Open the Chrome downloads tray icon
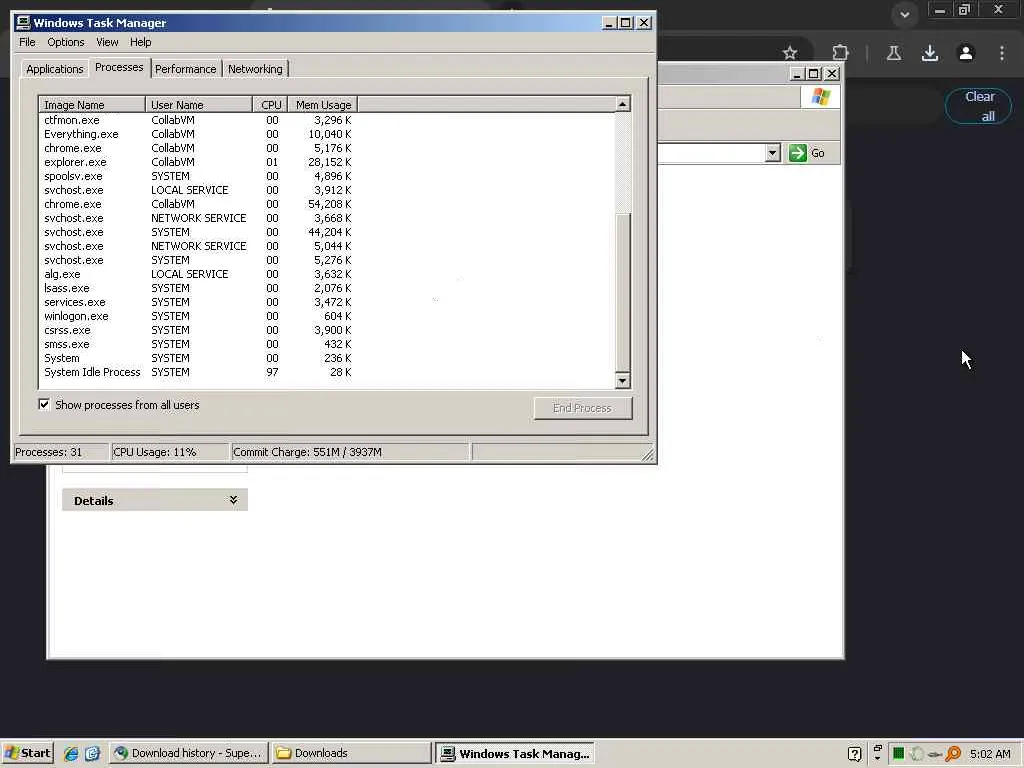The width and height of the screenshot is (1024, 768). pyautogui.click(x=930, y=53)
